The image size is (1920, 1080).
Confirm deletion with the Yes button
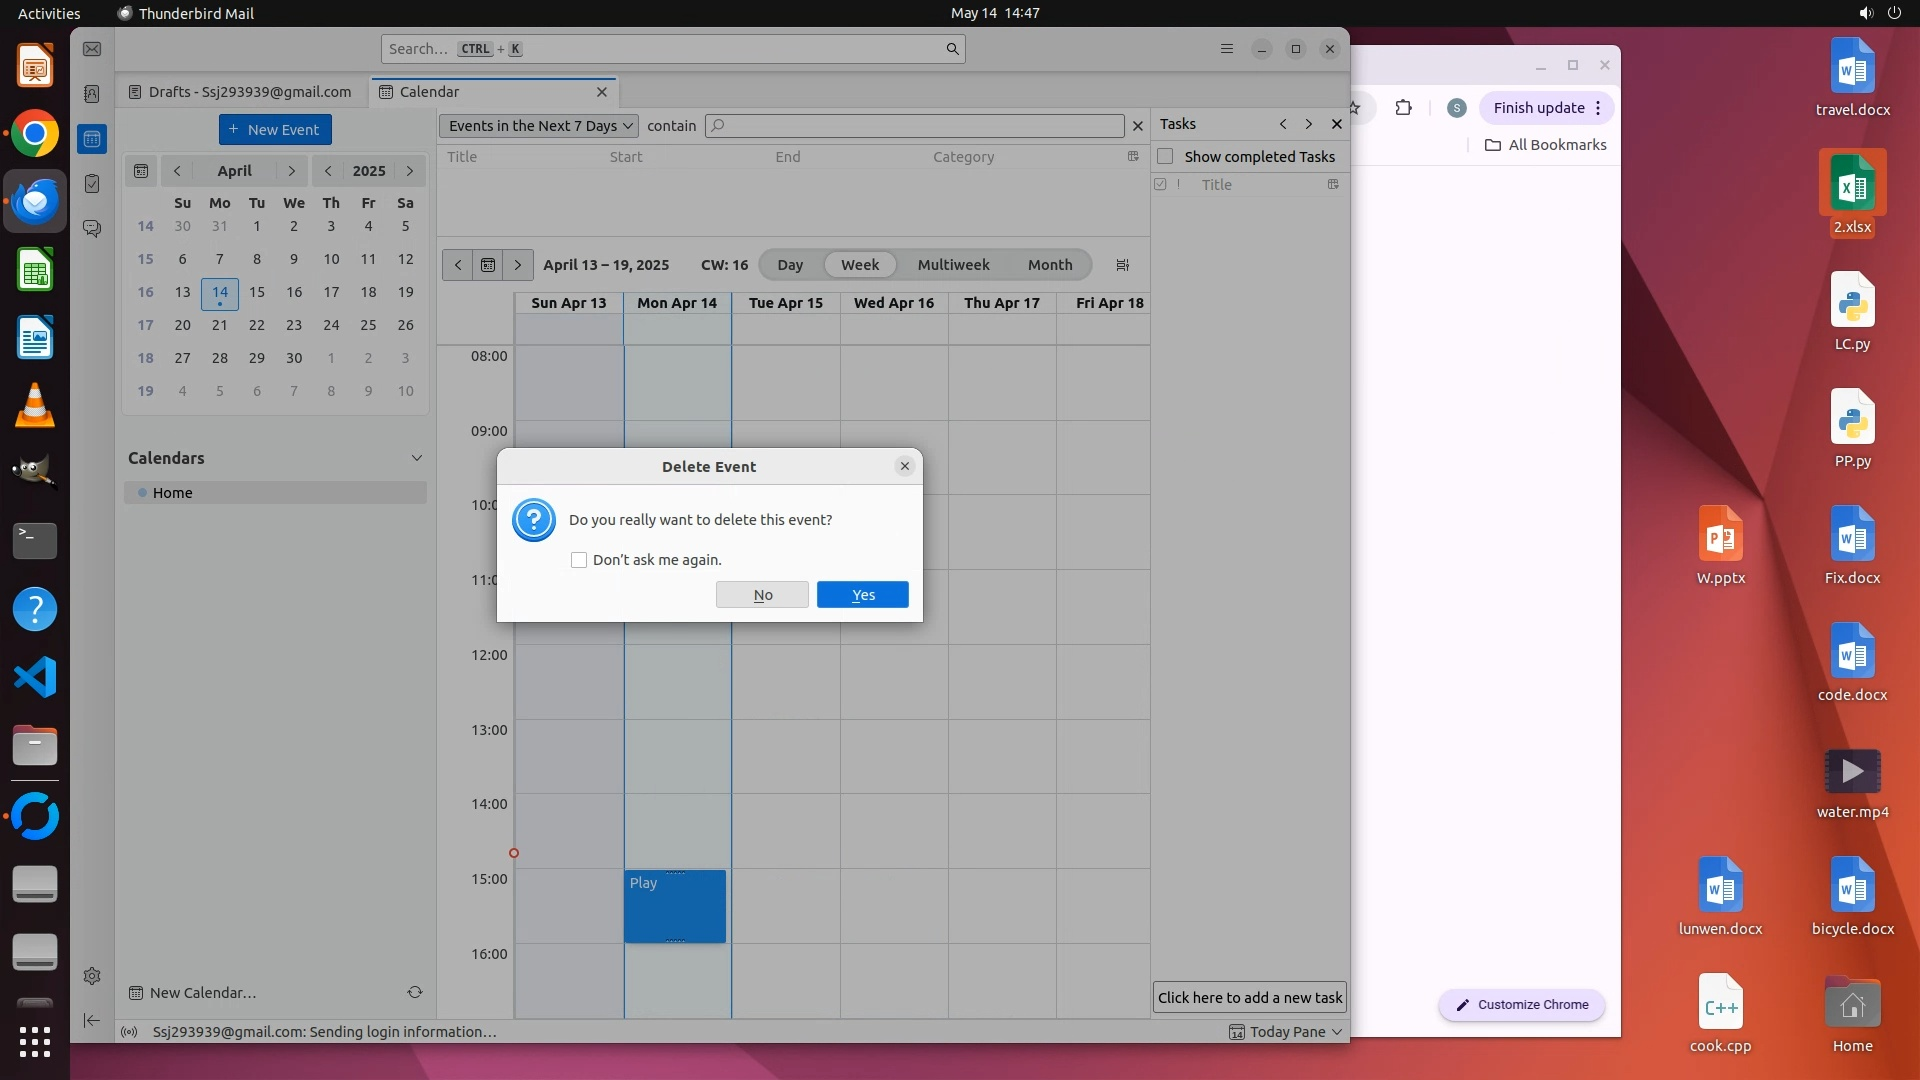(x=862, y=595)
